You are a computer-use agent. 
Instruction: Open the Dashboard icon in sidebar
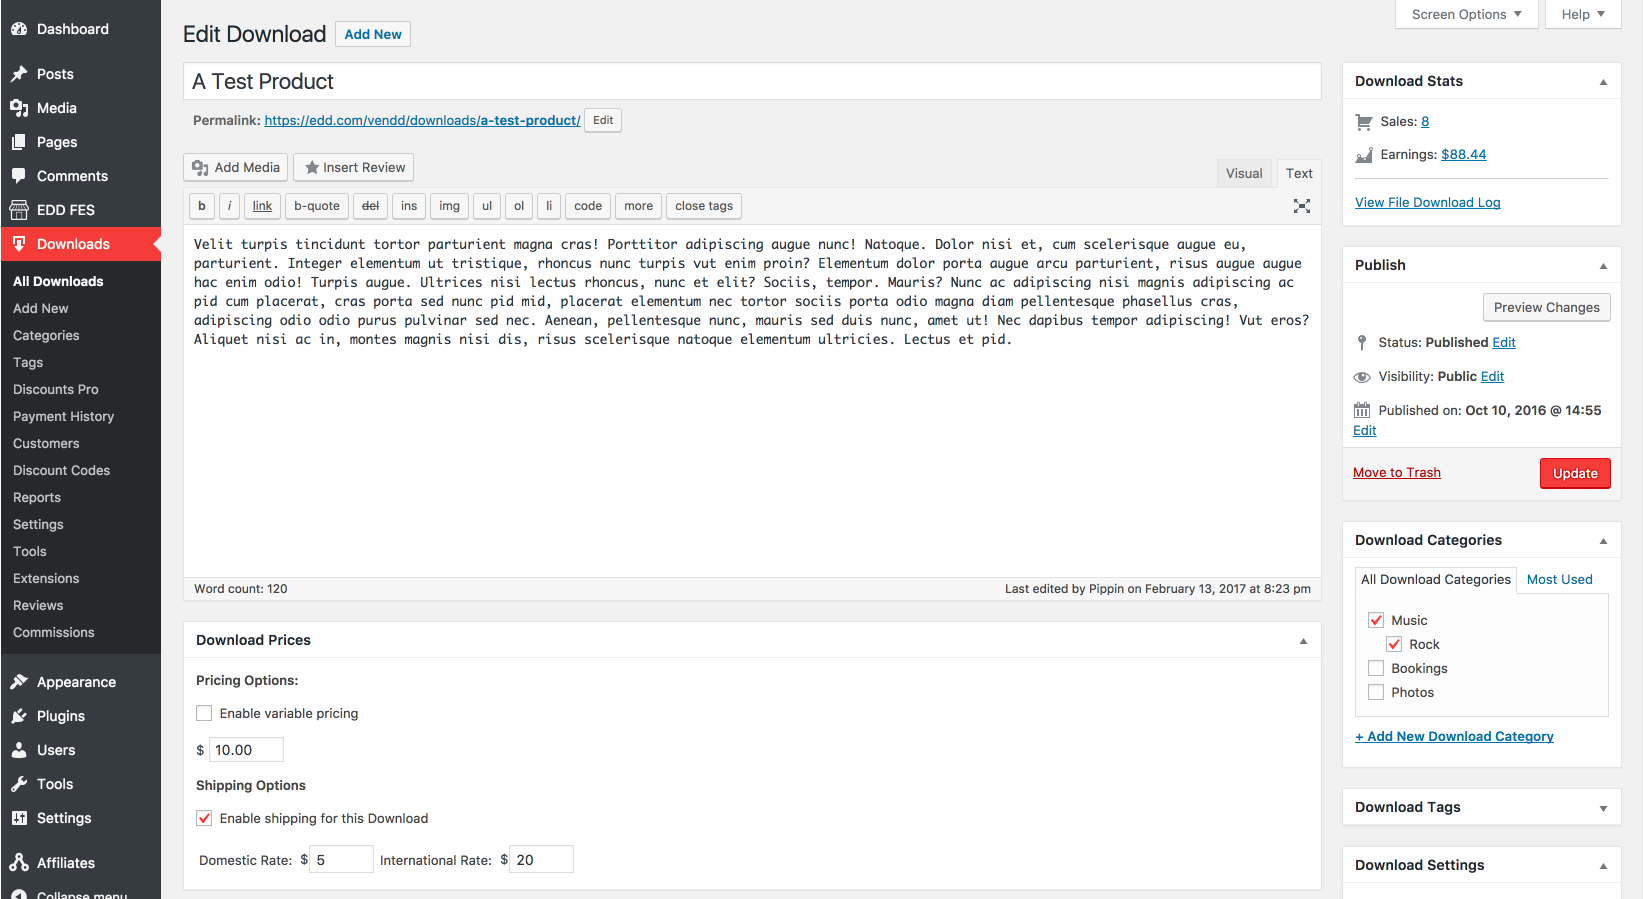[19, 29]
